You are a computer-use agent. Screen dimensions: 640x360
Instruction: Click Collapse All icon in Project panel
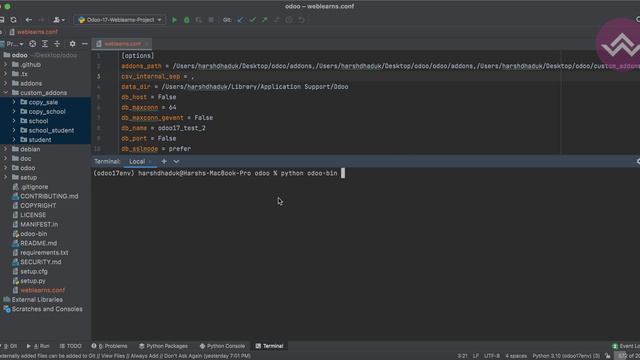57,44
